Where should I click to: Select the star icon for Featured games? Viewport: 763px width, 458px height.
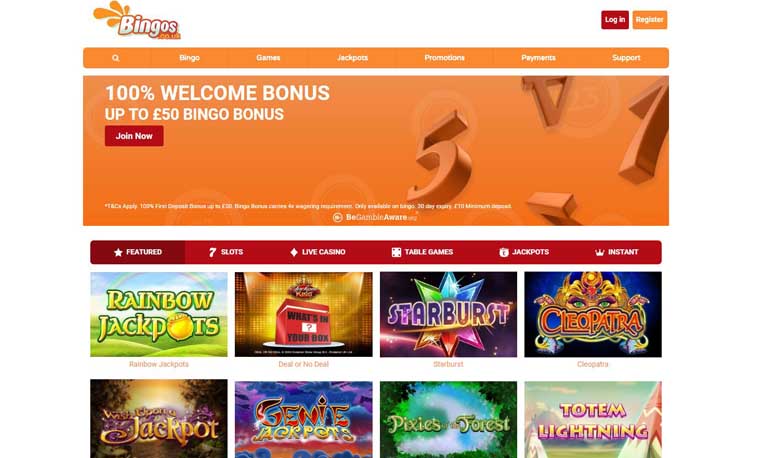[x=118, y=252]
